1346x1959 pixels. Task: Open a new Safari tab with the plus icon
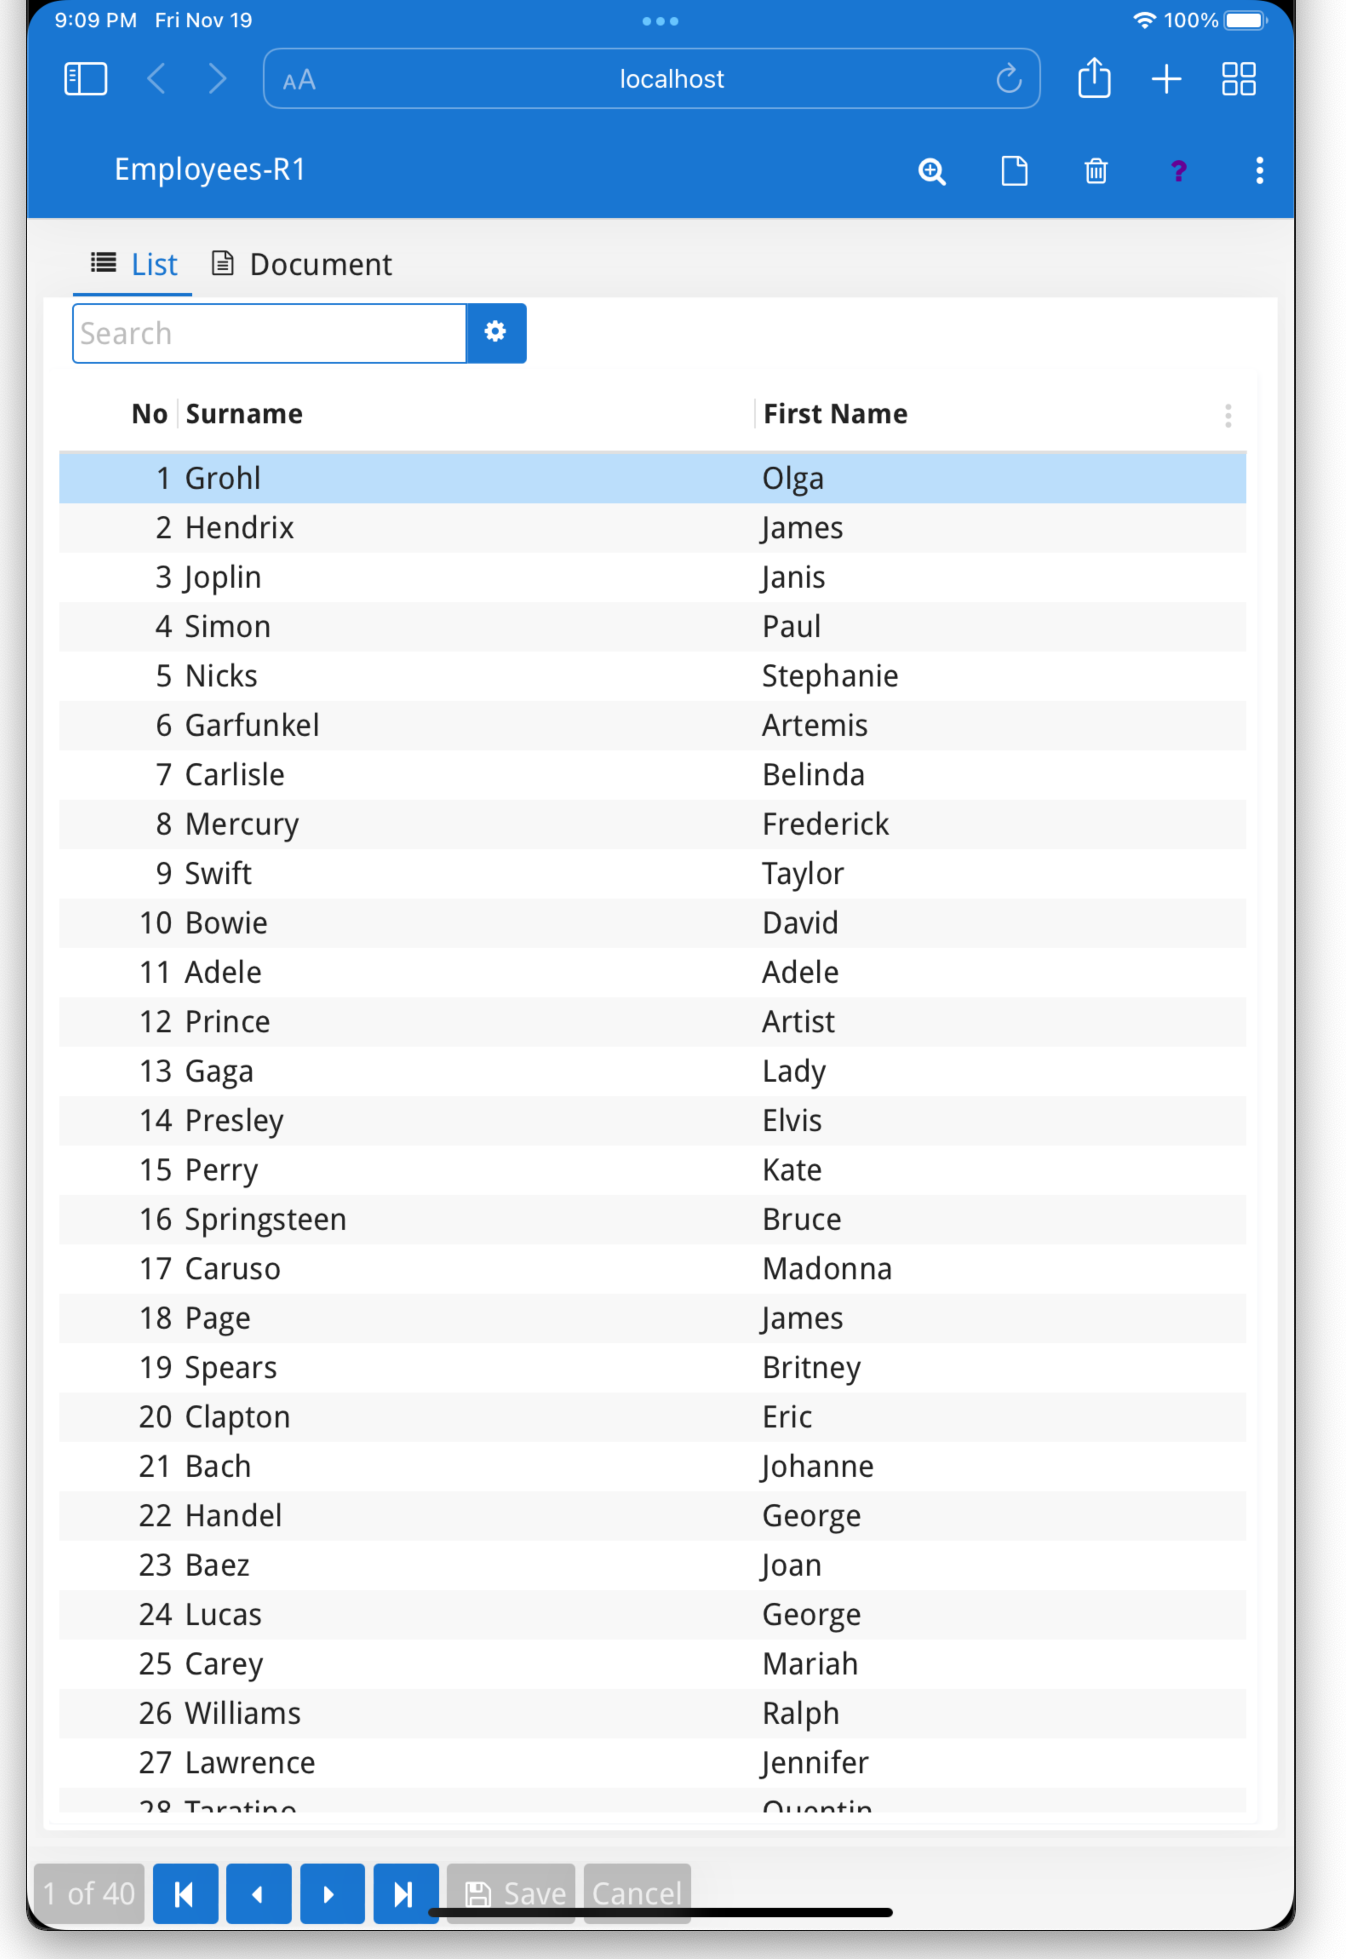[1165, 77]
